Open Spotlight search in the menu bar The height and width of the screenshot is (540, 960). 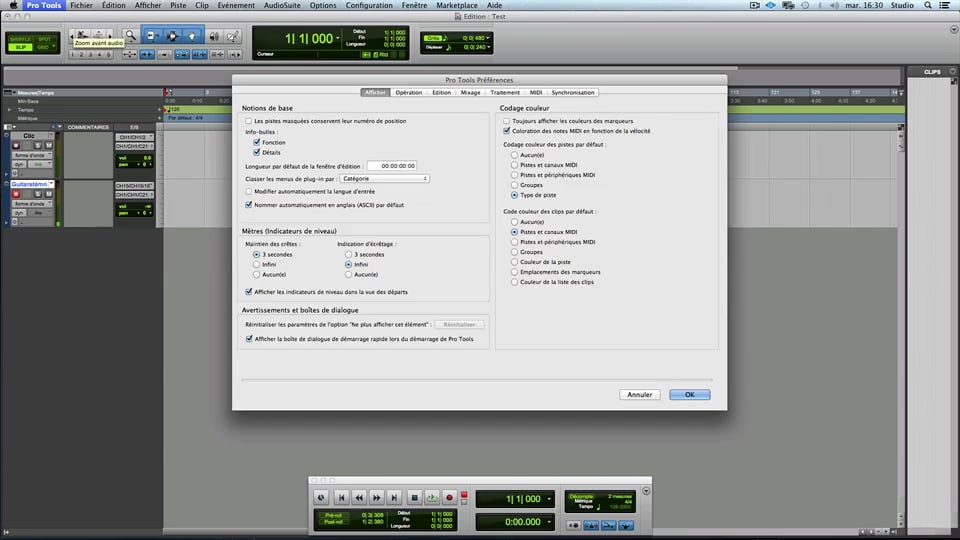pos(928,5)
